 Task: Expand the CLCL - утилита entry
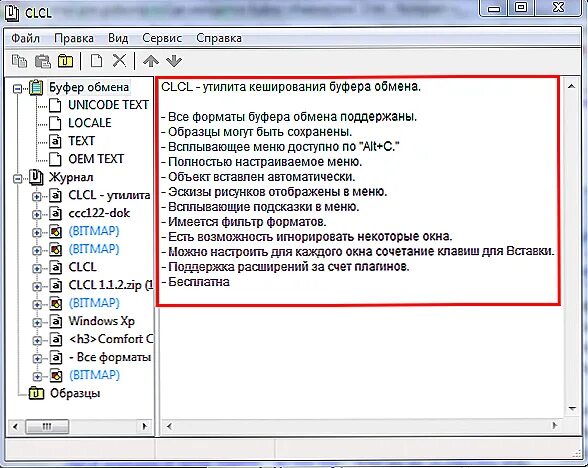coord(37,196)
